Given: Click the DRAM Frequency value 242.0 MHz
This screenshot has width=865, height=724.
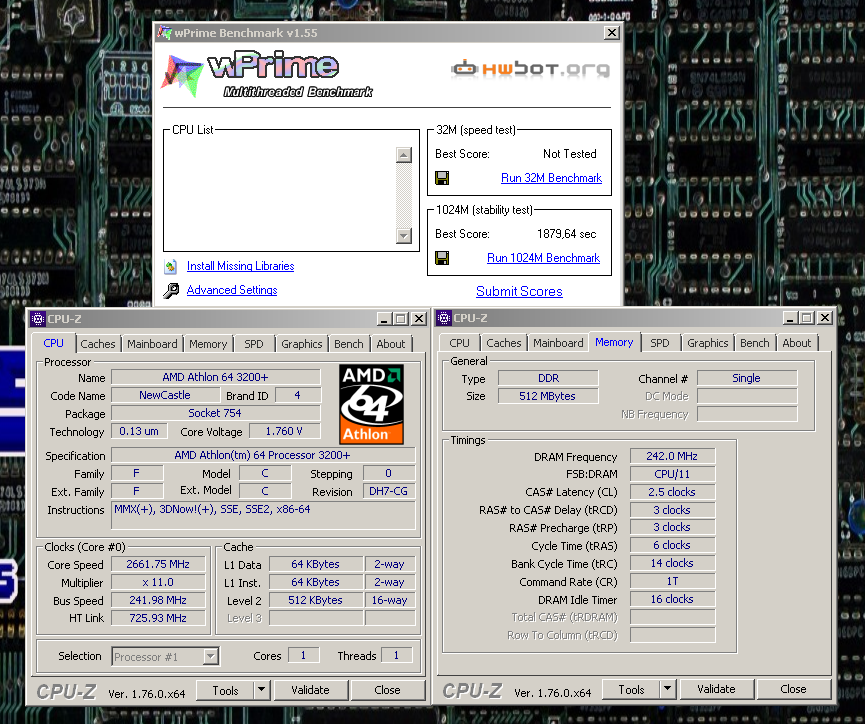Looking at the screenshot, I should click(672, 456).
